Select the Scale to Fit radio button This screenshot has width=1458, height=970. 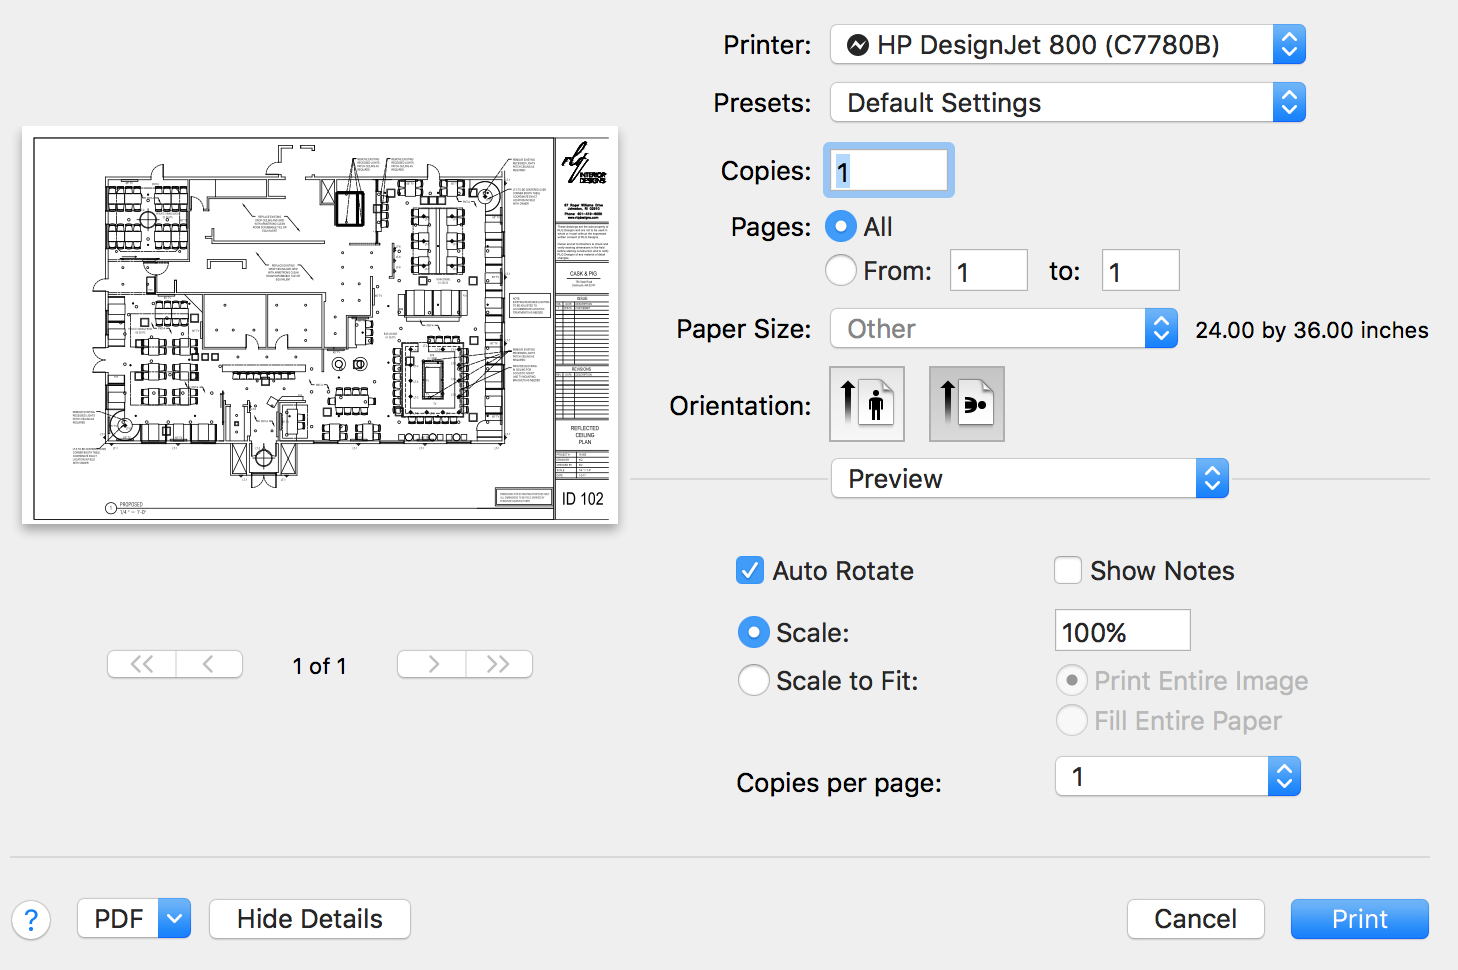pyautogui.click(x=753, y=681)
